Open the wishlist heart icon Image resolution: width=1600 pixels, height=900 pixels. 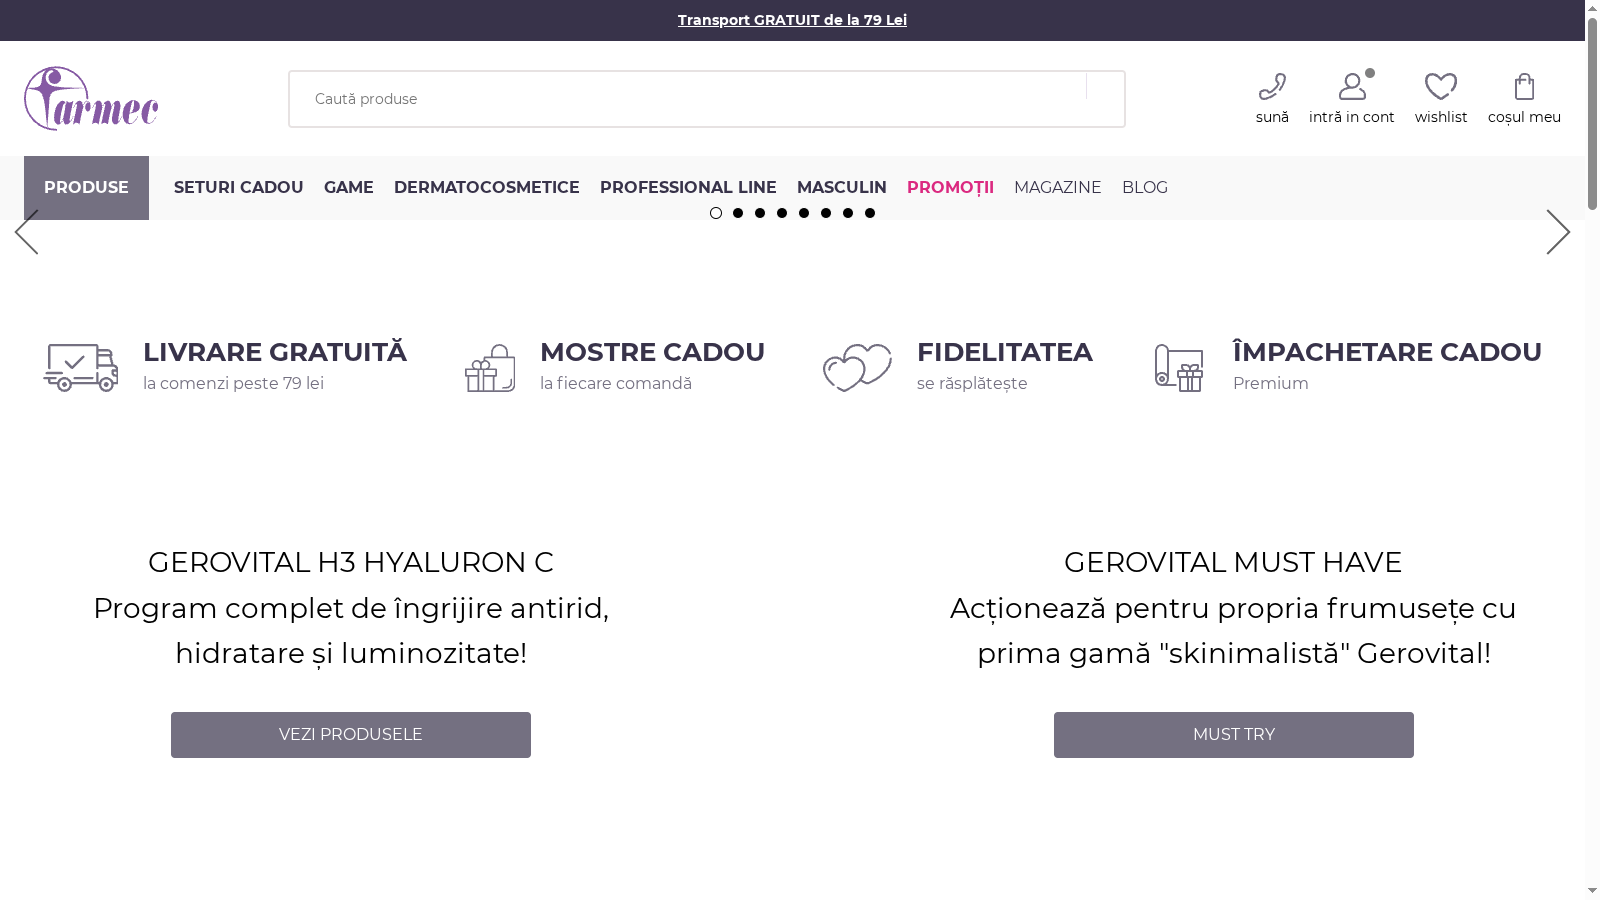click(1441, 87)
